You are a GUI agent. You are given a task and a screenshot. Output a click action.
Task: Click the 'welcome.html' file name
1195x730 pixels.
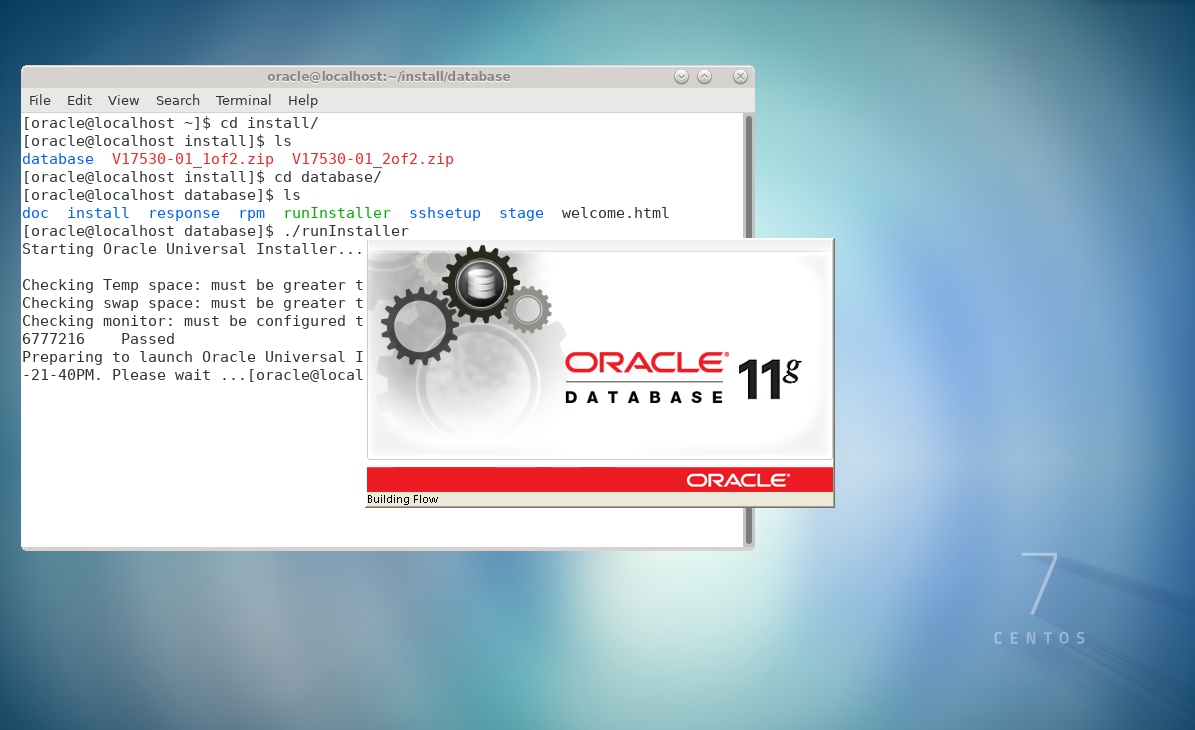pos(615,213)
